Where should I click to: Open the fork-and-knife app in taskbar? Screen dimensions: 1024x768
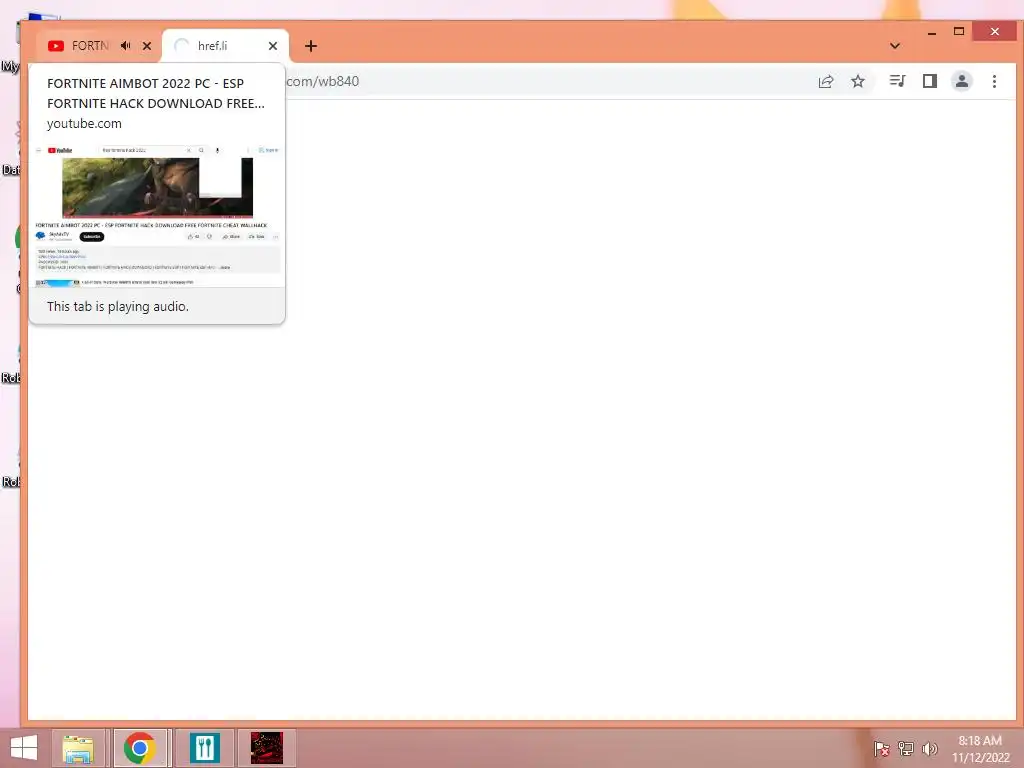pyautogui.click(x=204, y=748)
